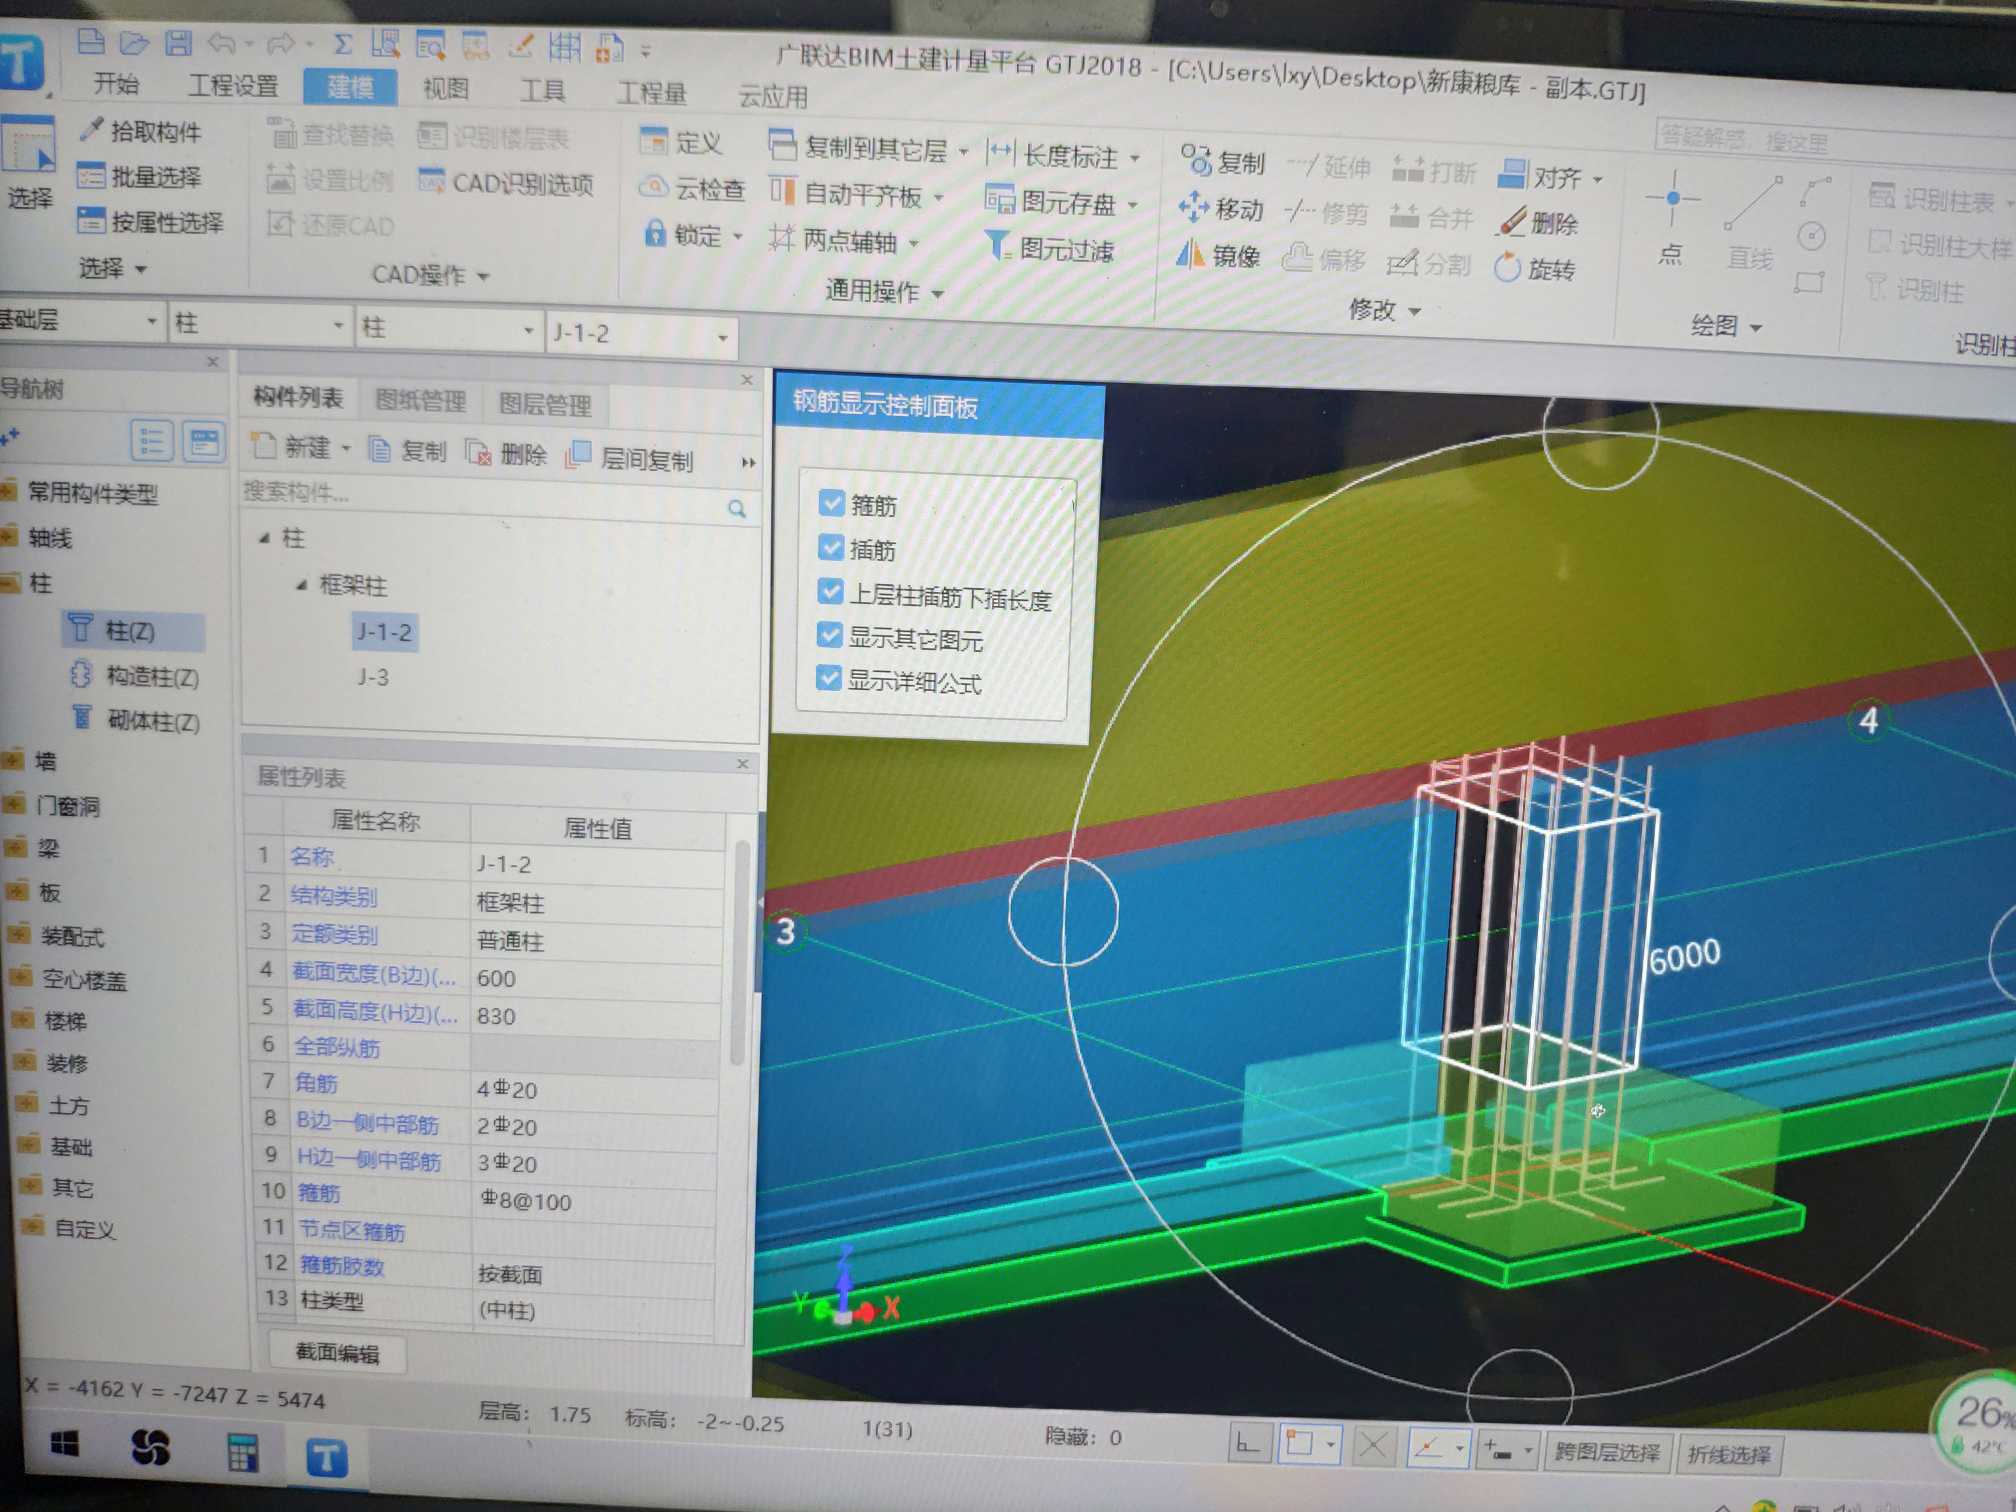Open 批量选择 batch select tool
Viewport: 2016px width, 1512px height.
click(141, 176)
